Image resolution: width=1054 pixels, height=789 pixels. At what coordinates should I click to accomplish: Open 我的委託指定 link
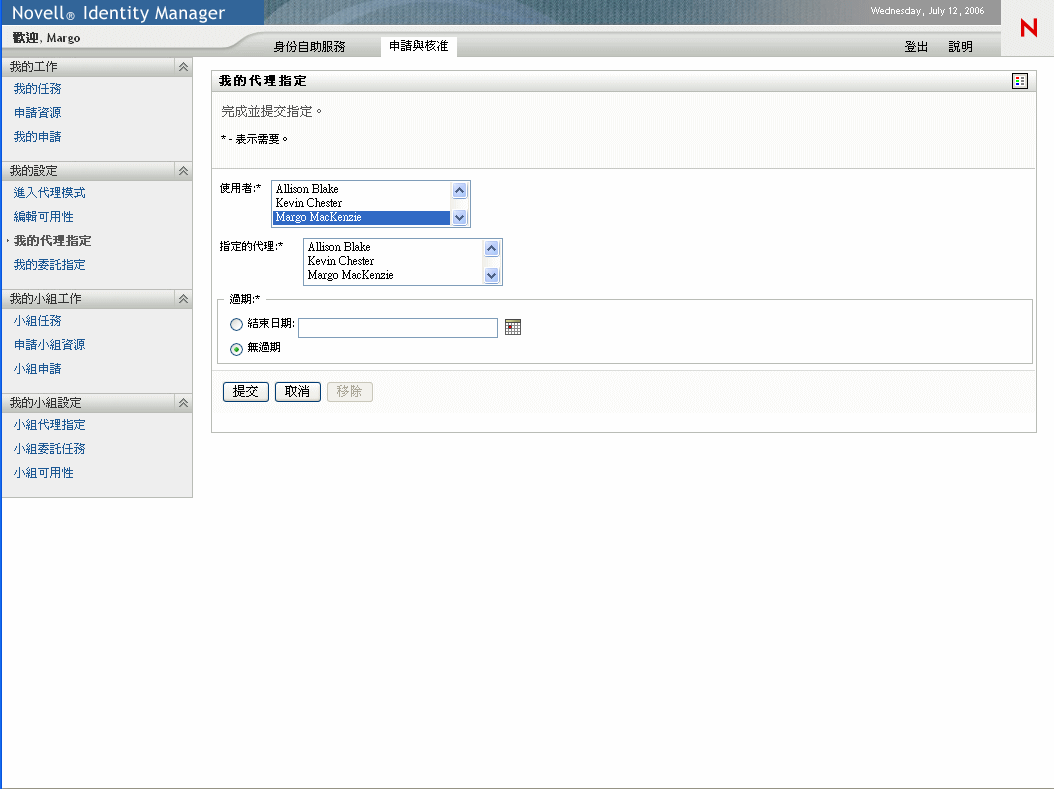50,265
